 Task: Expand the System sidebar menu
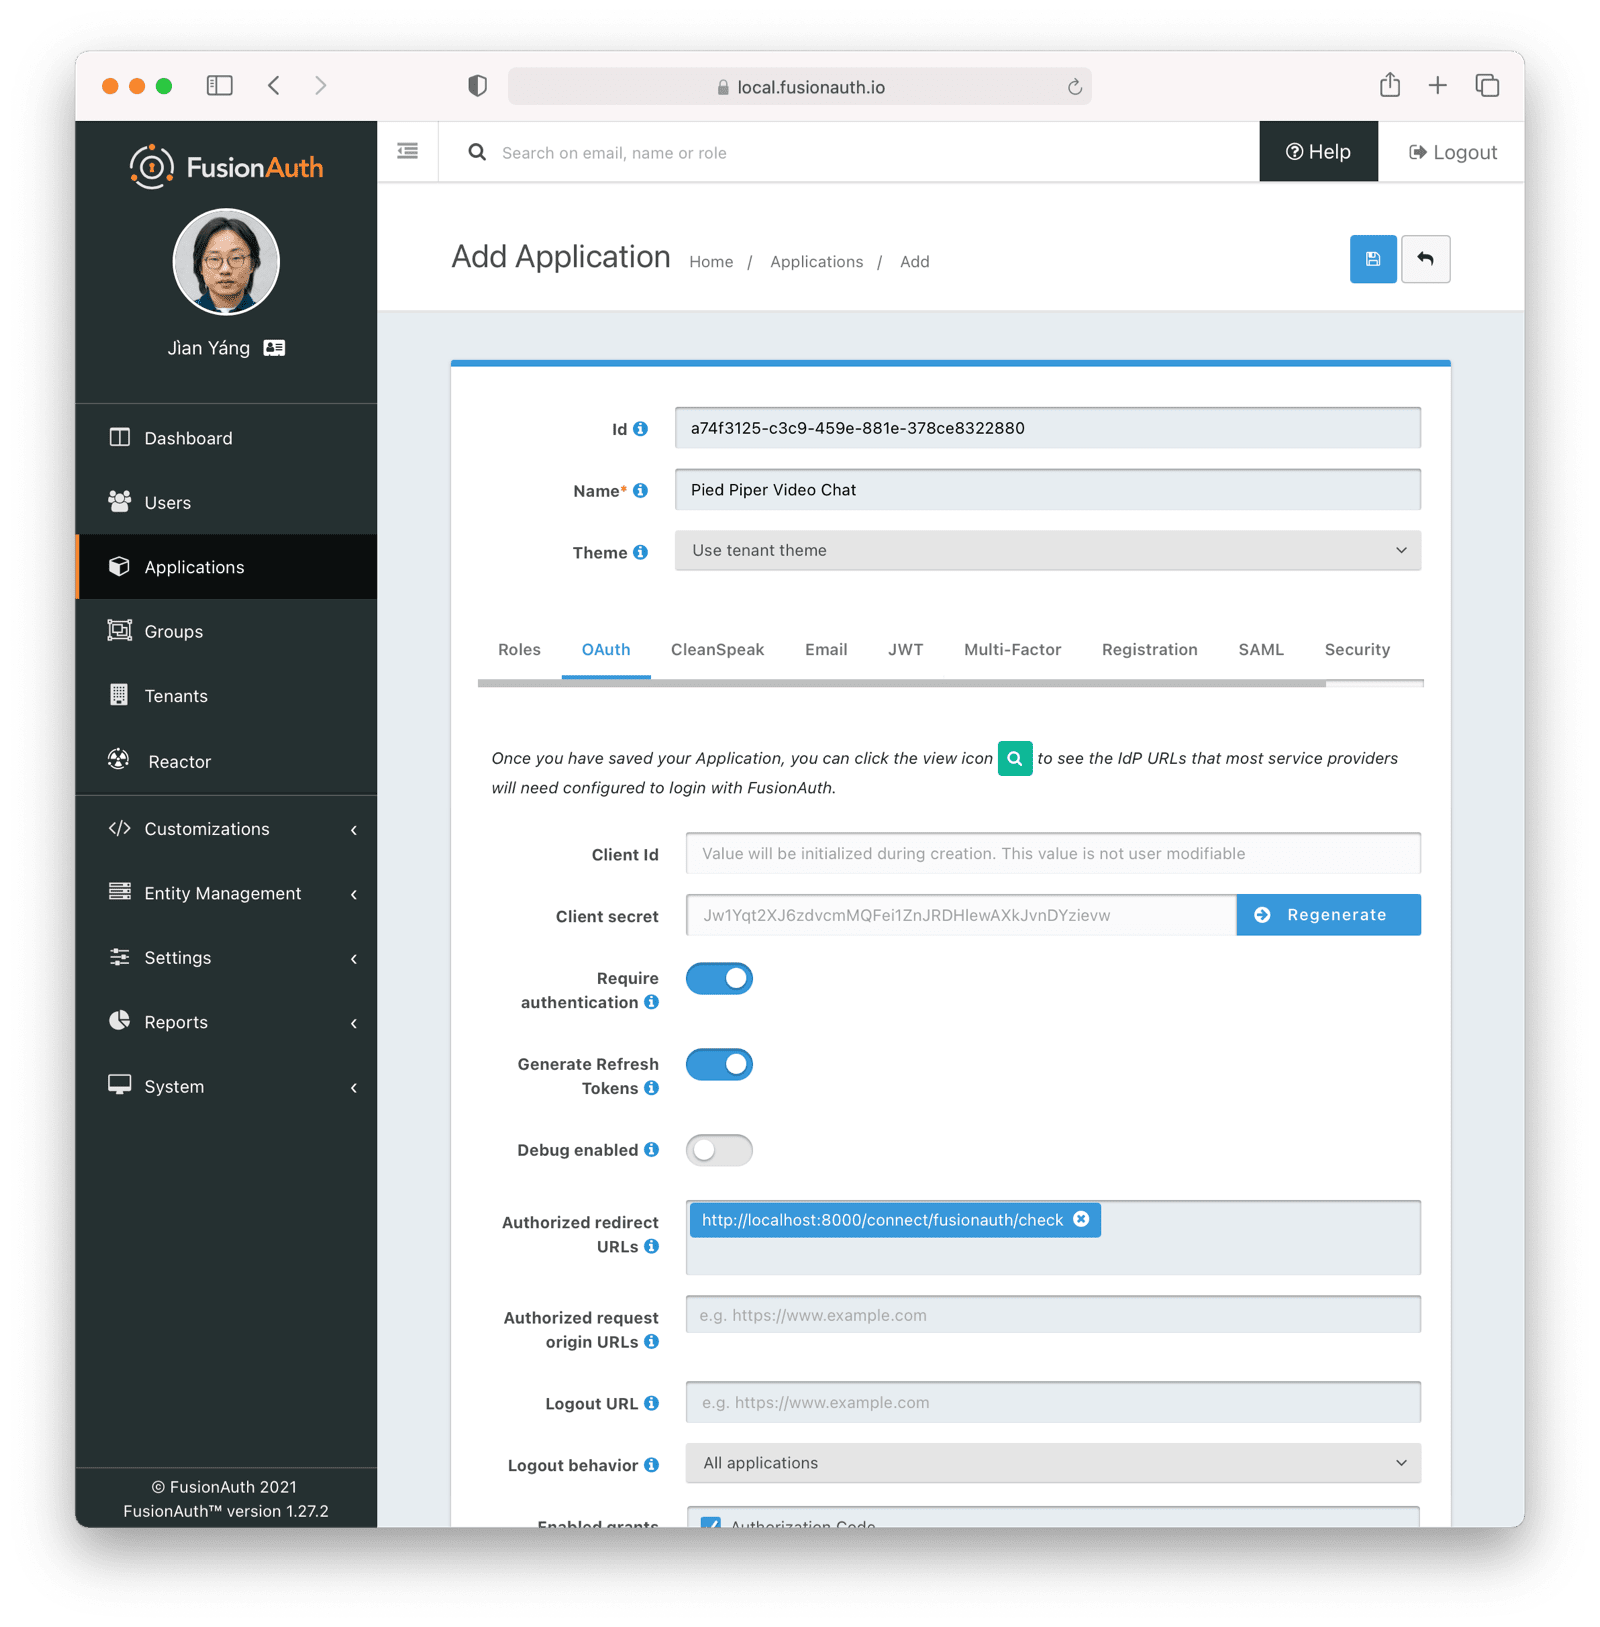226,1087
